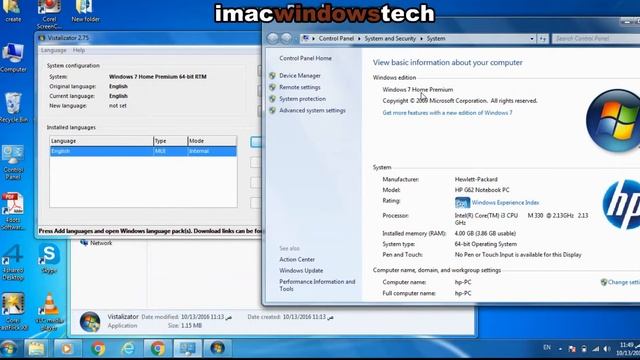
Task: Open Control Panel Home link
Action: click(x=305, y=58)
